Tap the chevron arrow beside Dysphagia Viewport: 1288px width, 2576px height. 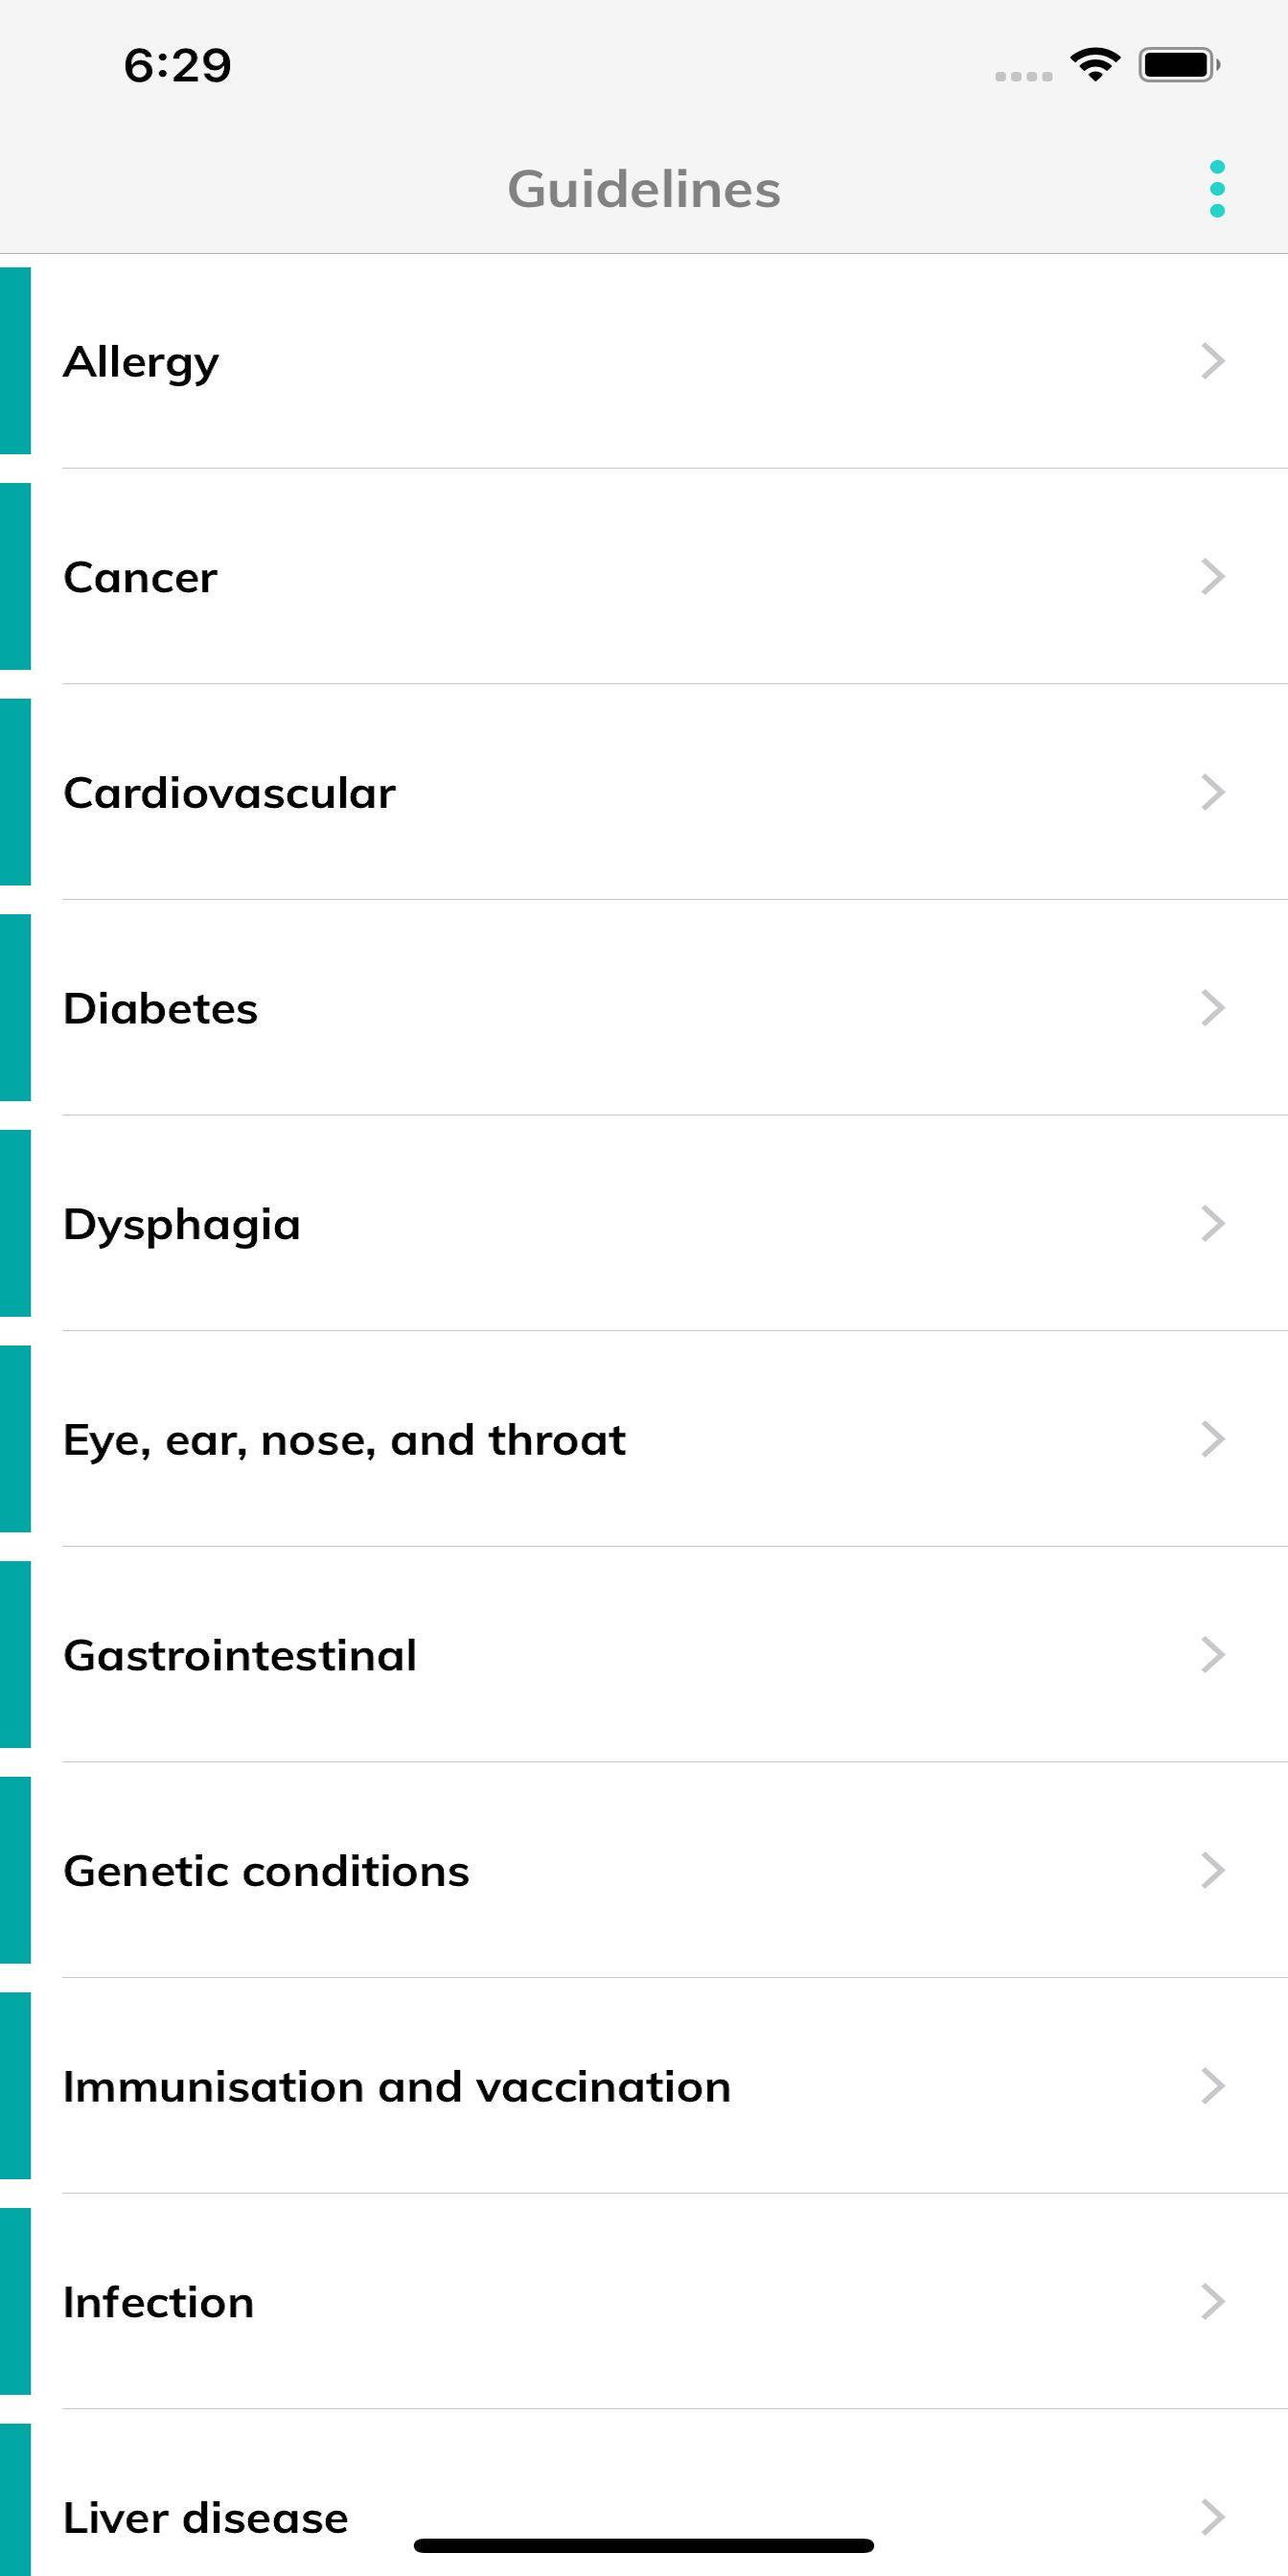tap(1212, 1223)
